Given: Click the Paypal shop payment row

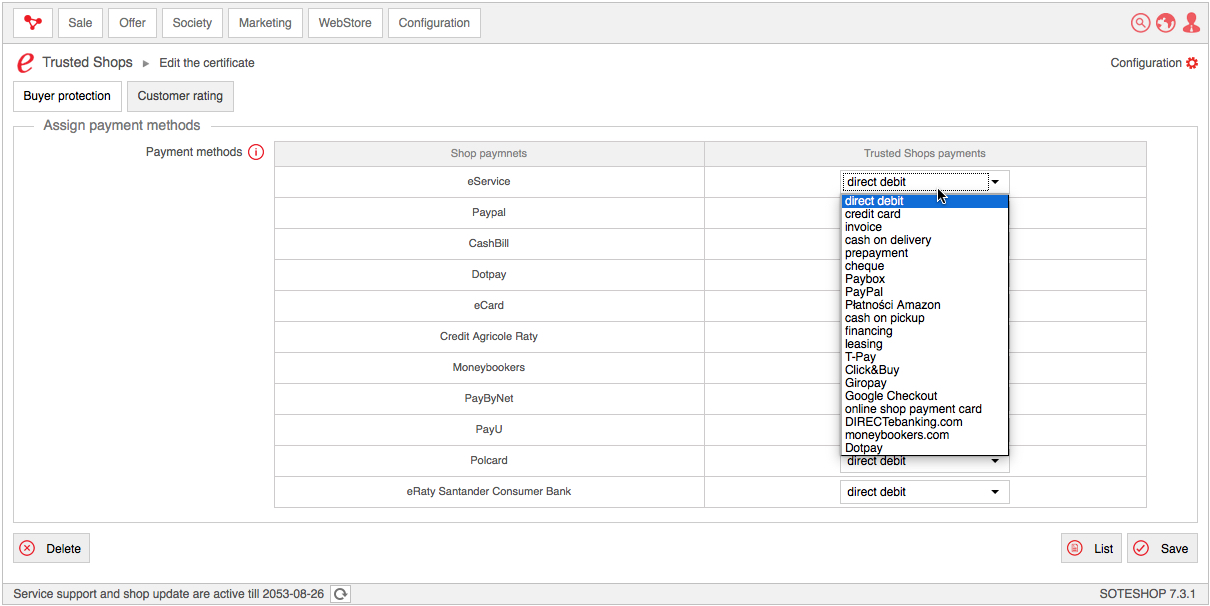Looking at the screenshot, I should coord(489,213).
